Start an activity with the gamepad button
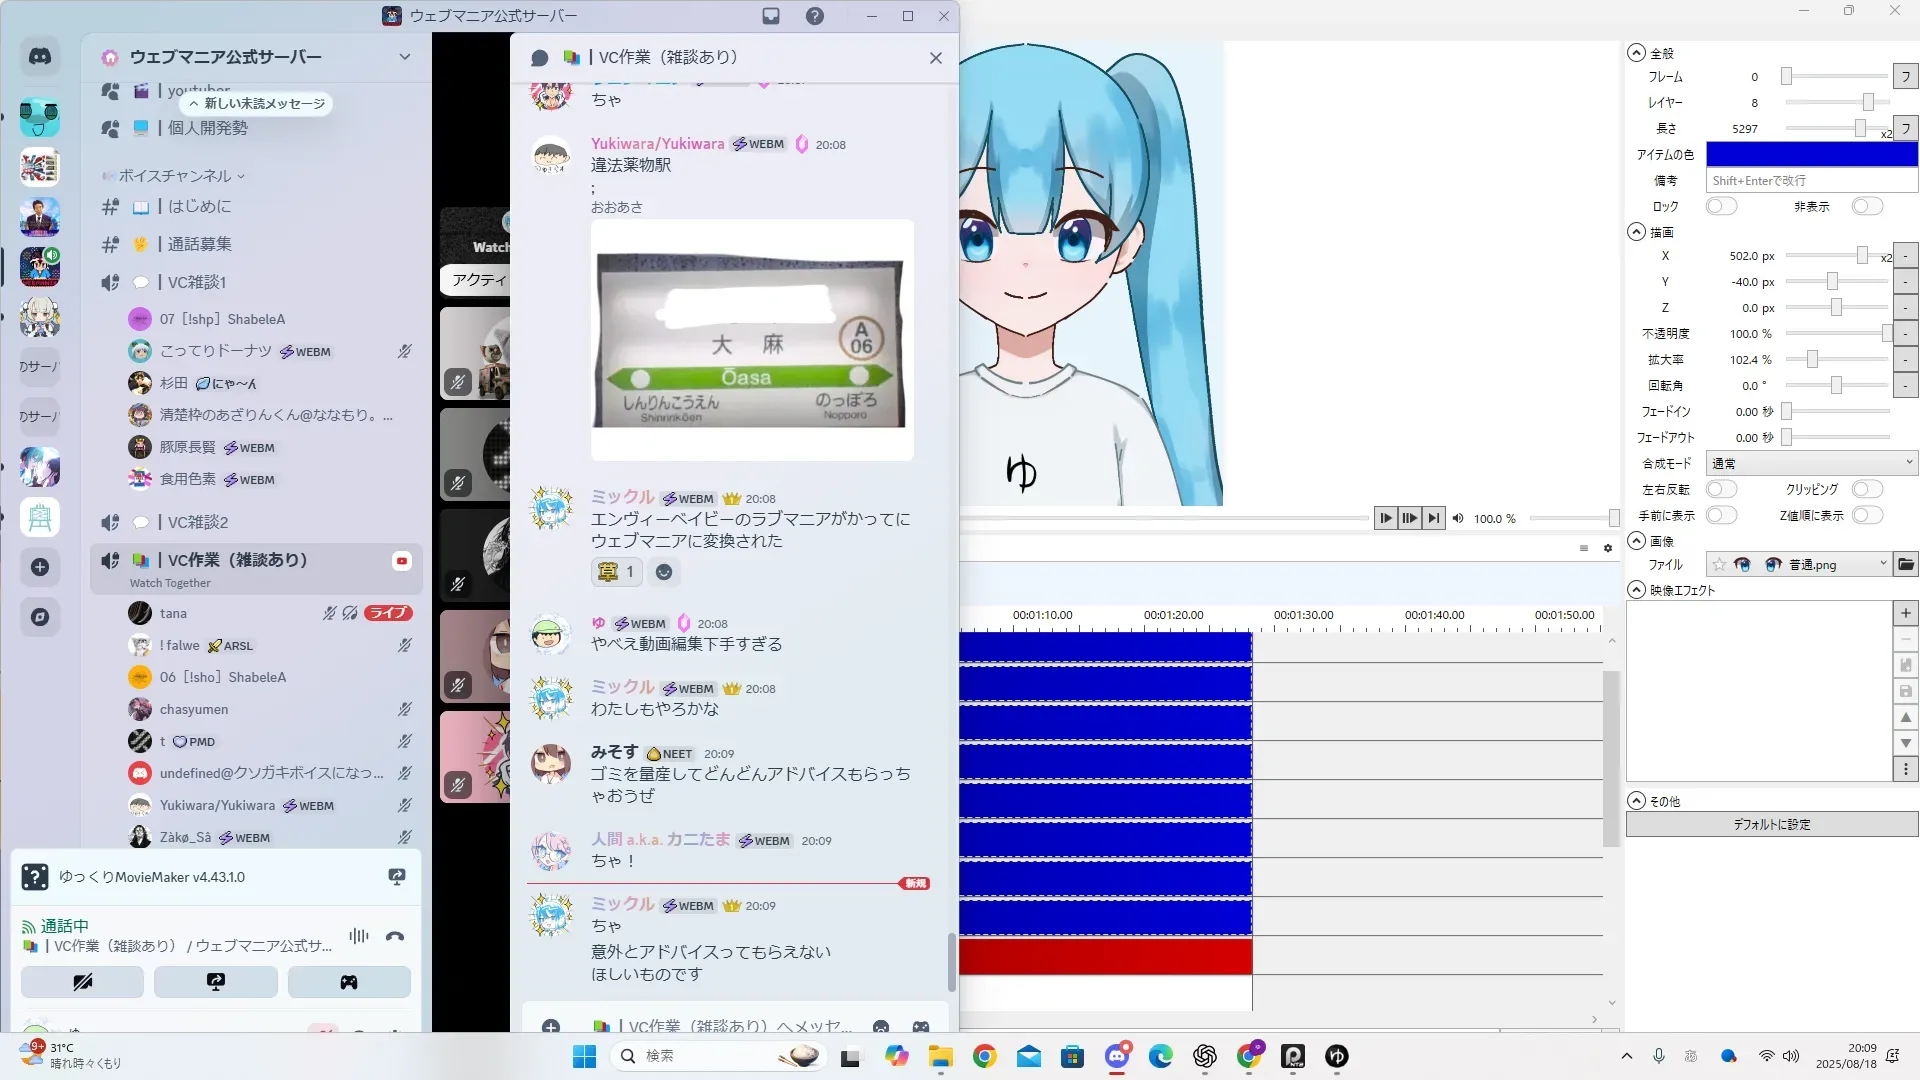This screenshot has height=1080, width=1920. tap(349, 982)
